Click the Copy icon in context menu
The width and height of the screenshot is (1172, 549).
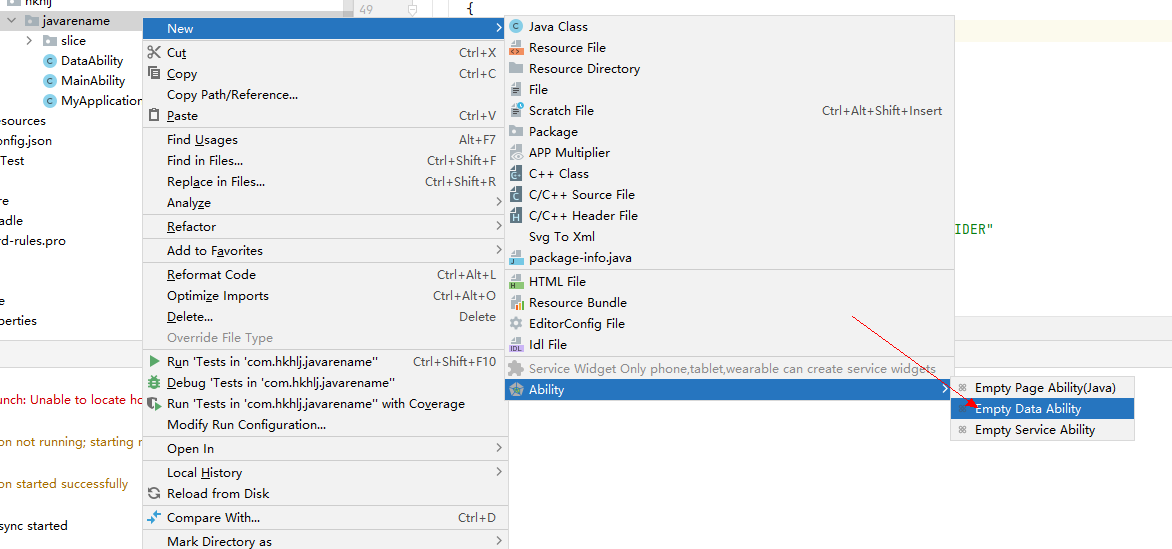point(154,73)
